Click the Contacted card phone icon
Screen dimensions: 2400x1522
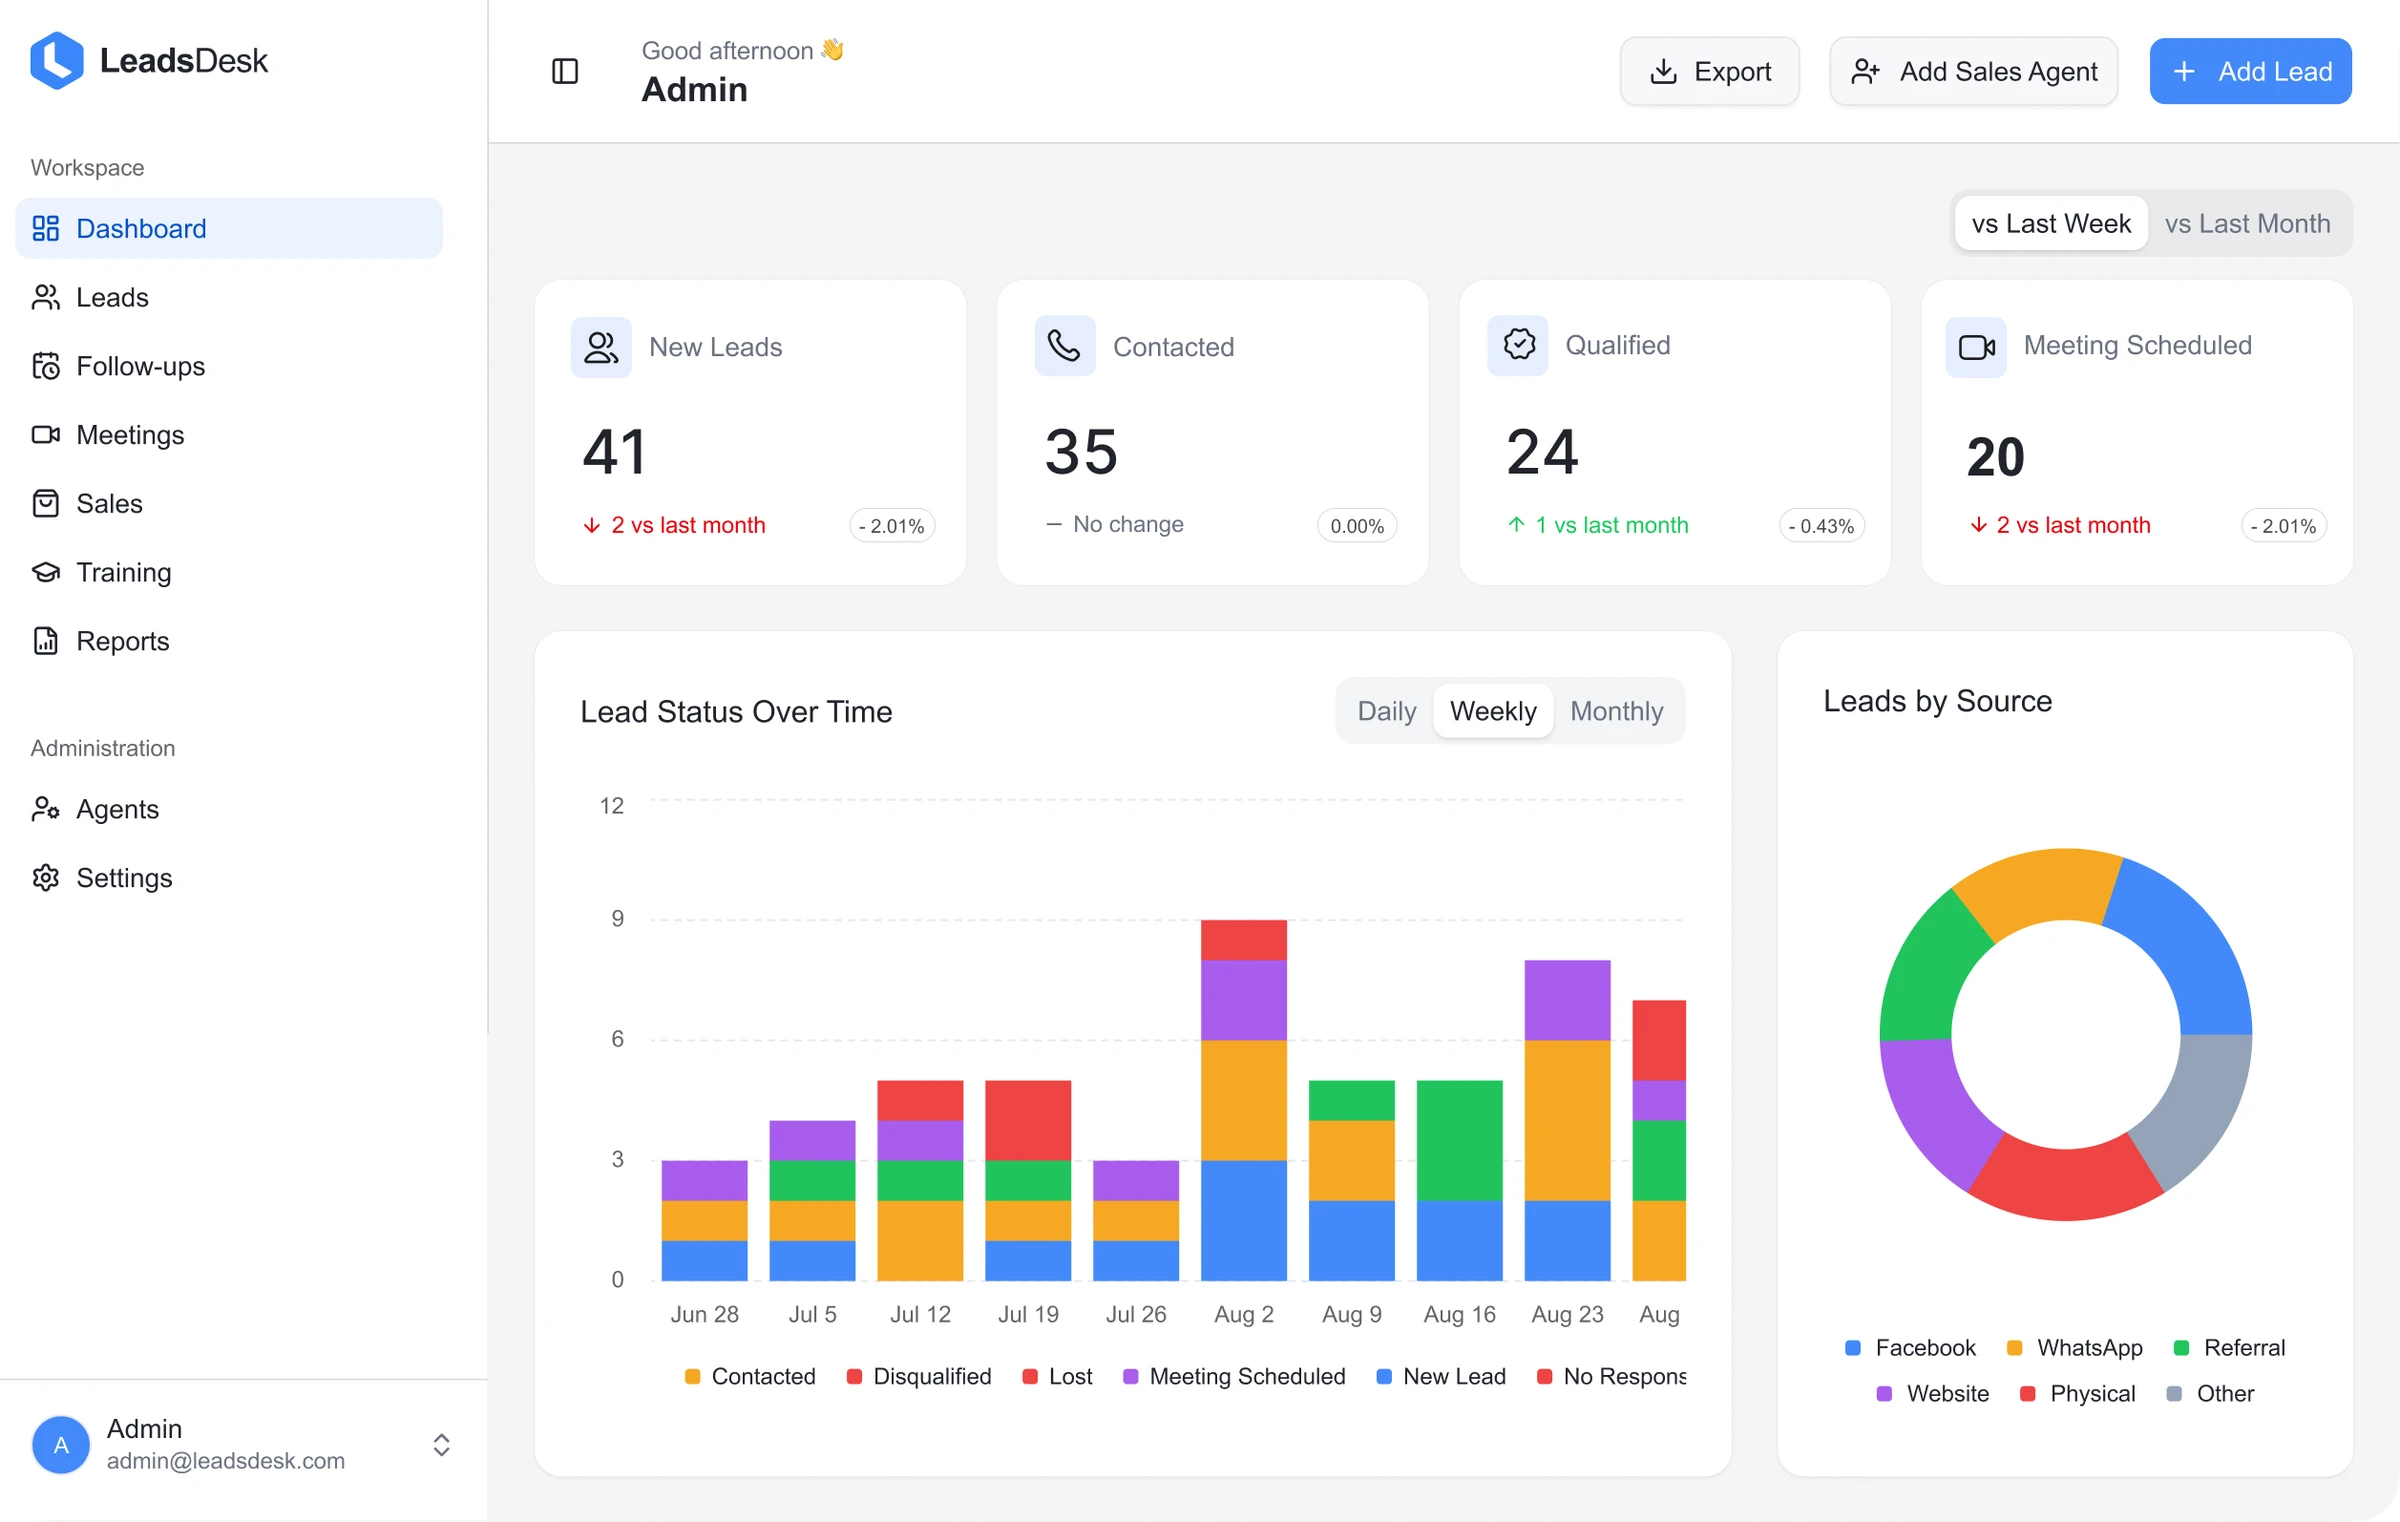(1065, 347)
